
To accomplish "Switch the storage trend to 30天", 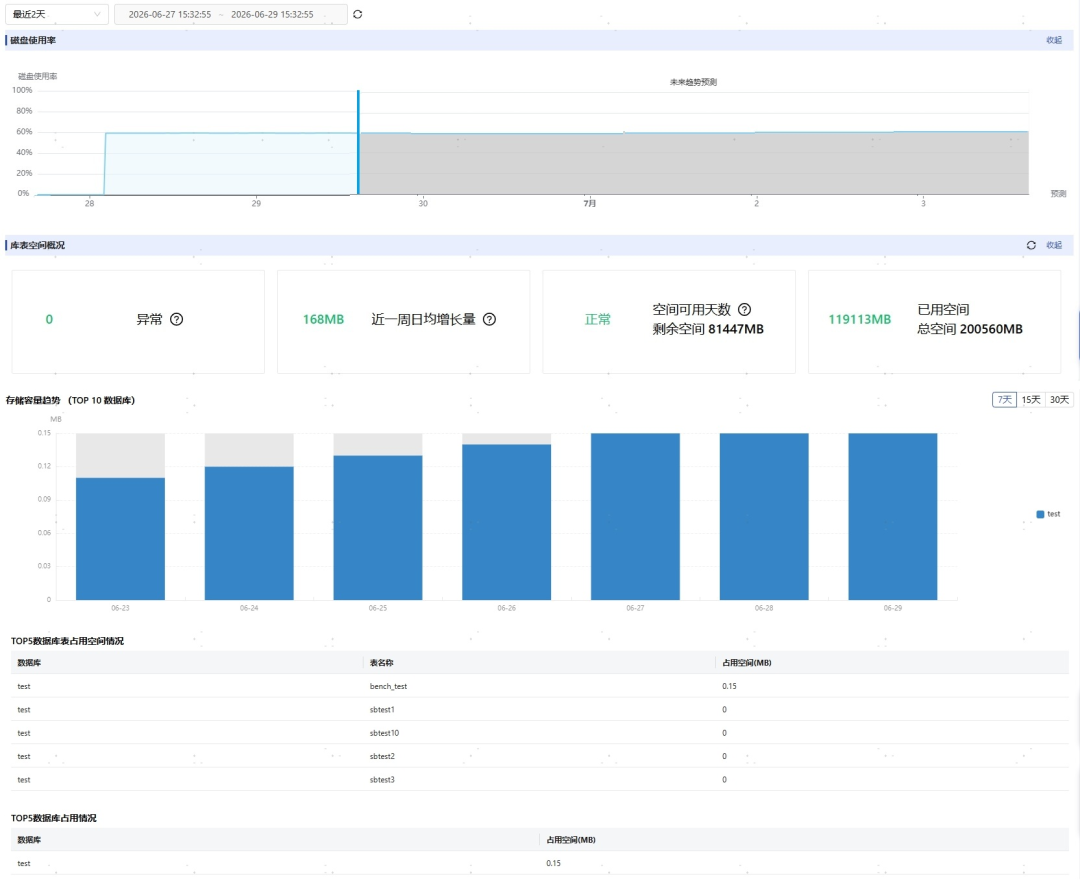I will [1059, 400].
